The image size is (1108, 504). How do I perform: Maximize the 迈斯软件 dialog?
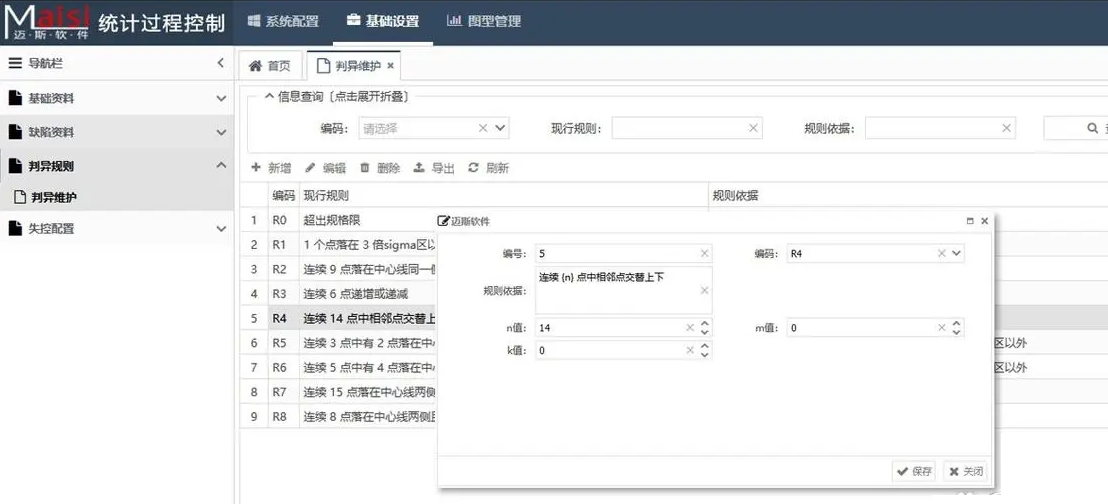pyautogui.click(x=970, y=221)
